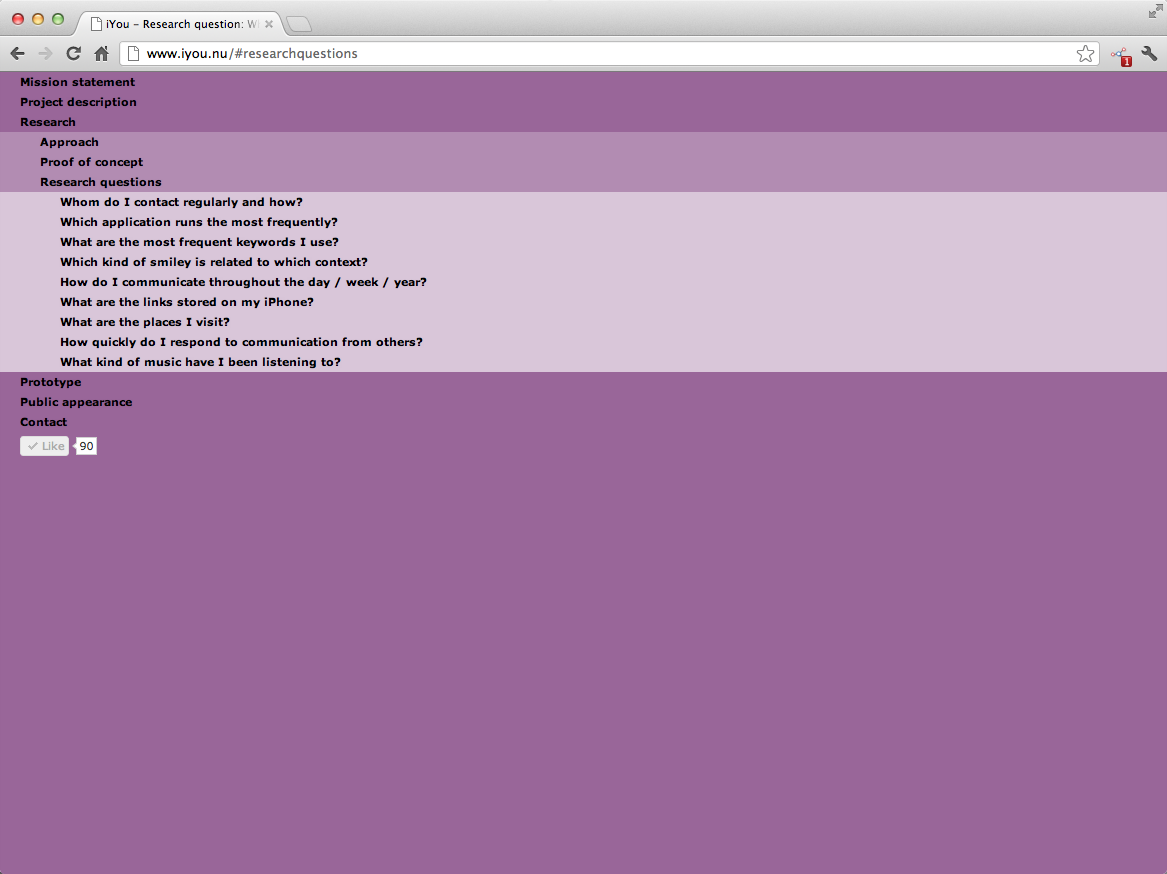Close the iYou tab

(x=269, y=24)
